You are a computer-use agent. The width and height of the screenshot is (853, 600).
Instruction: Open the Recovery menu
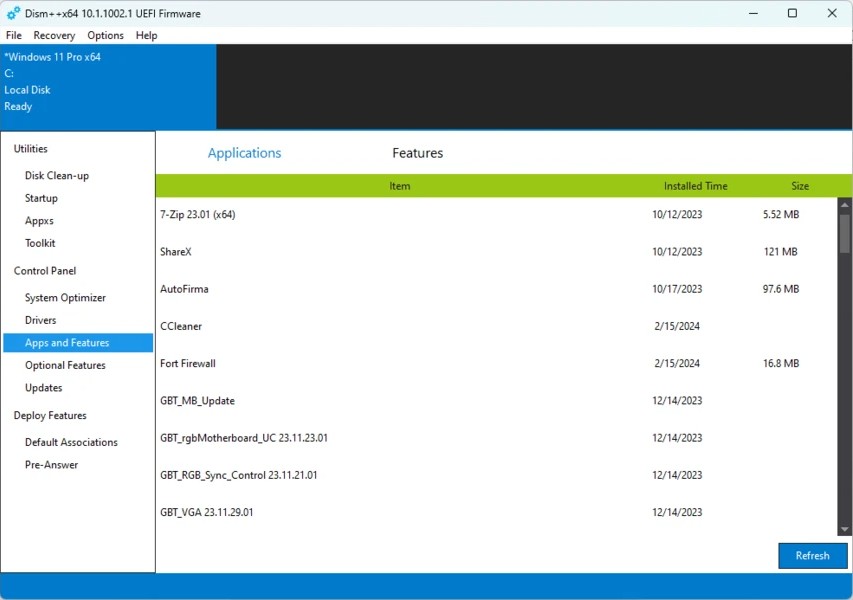pos(54,35)
